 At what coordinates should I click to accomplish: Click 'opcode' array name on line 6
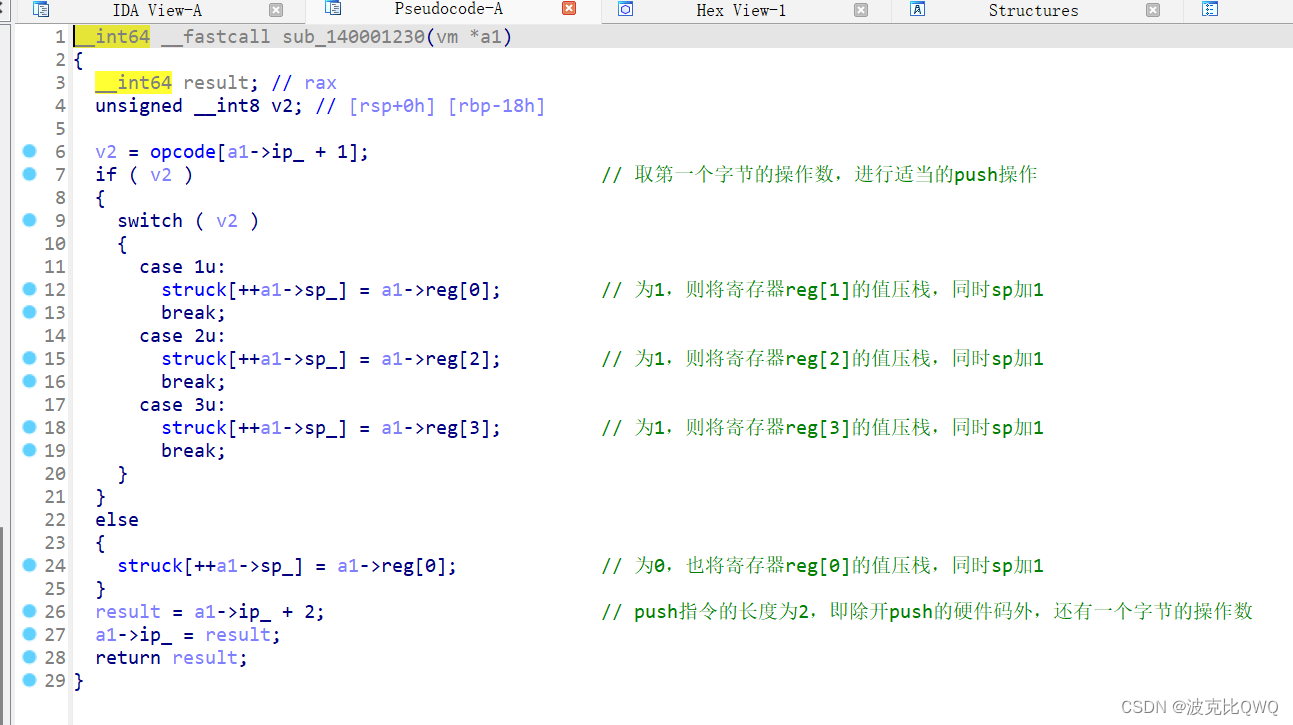[183, 152]
